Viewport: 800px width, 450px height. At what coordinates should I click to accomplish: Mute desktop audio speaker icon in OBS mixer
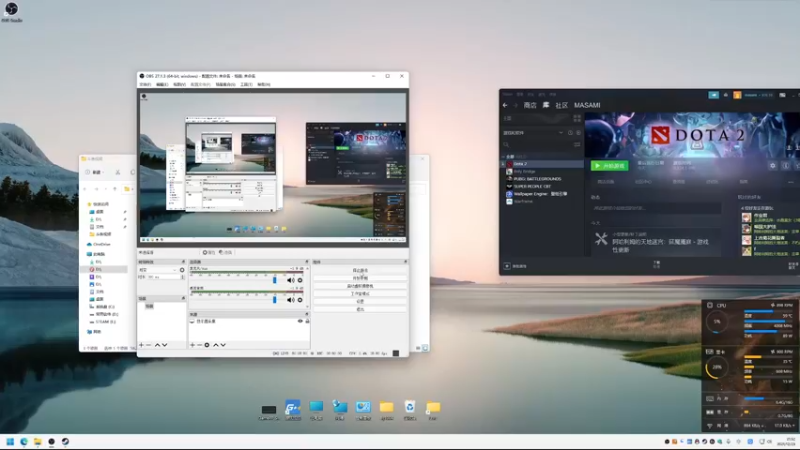[x=290, y=280]
